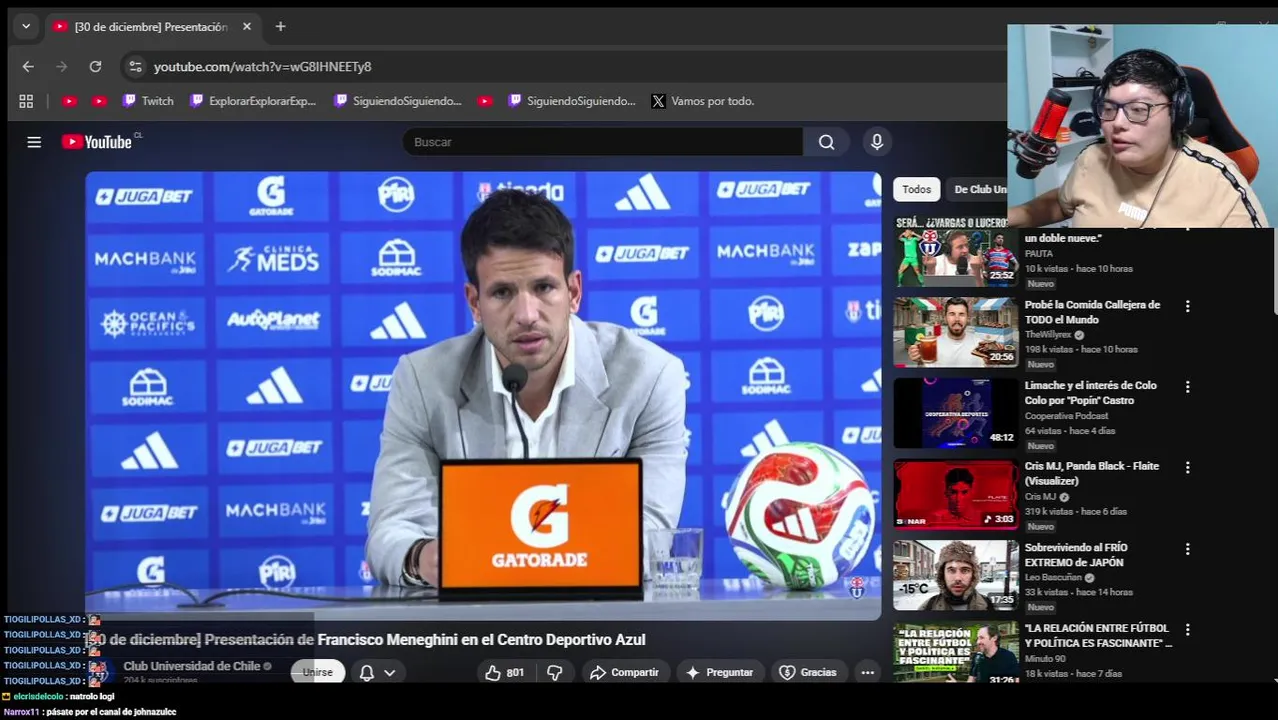Go to YouTube home logo
This screenshot has height=720, width=1278.
(97, 142)
